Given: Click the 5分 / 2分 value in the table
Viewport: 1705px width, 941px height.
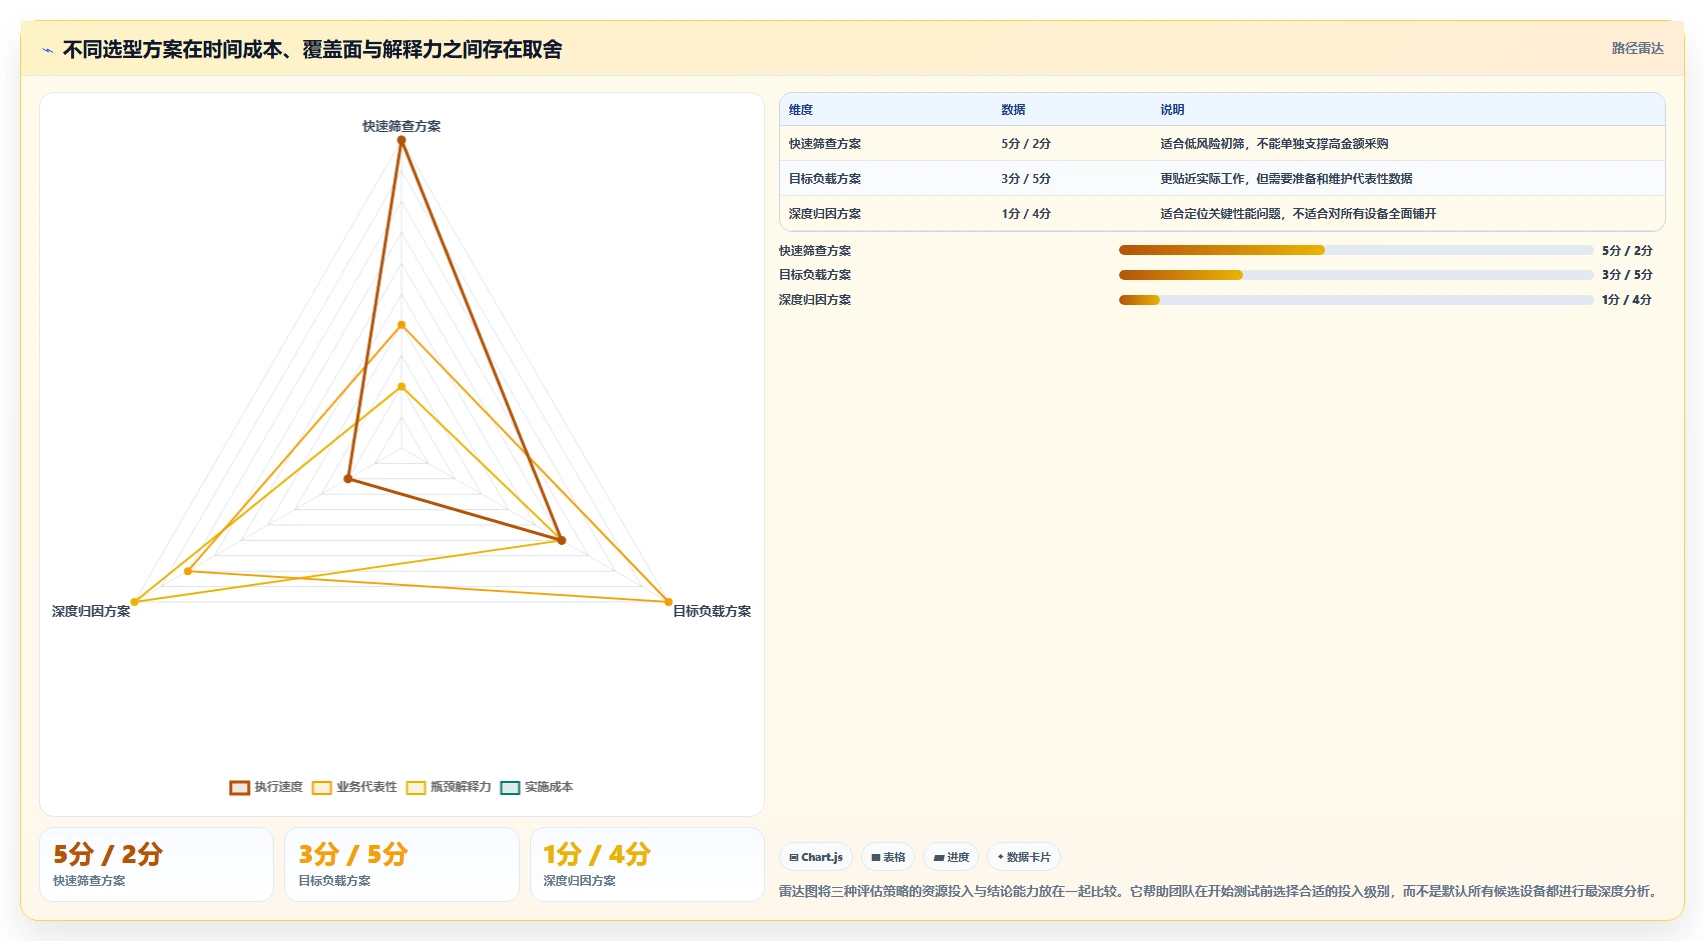Looking at the screenshot, I should point(1026,144).
